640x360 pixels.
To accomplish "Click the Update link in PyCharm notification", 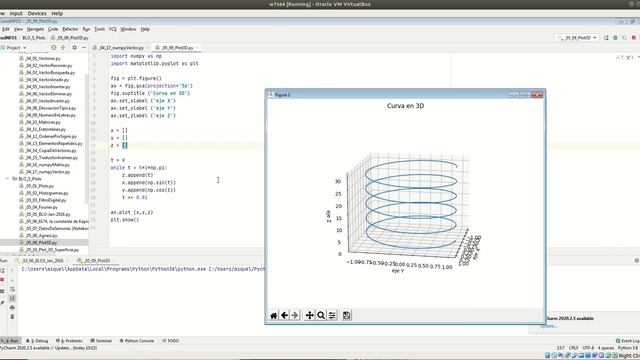I will (x=548, y=326).
